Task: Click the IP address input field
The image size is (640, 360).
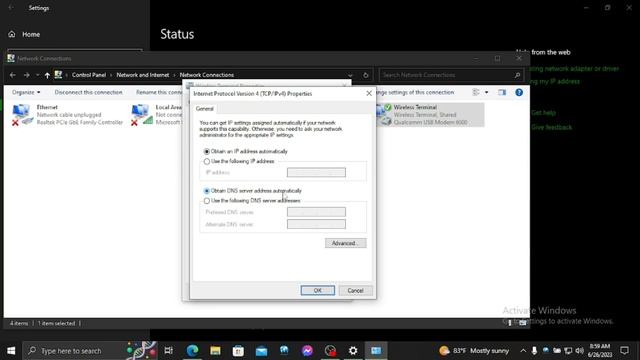Action: [316, 172]
